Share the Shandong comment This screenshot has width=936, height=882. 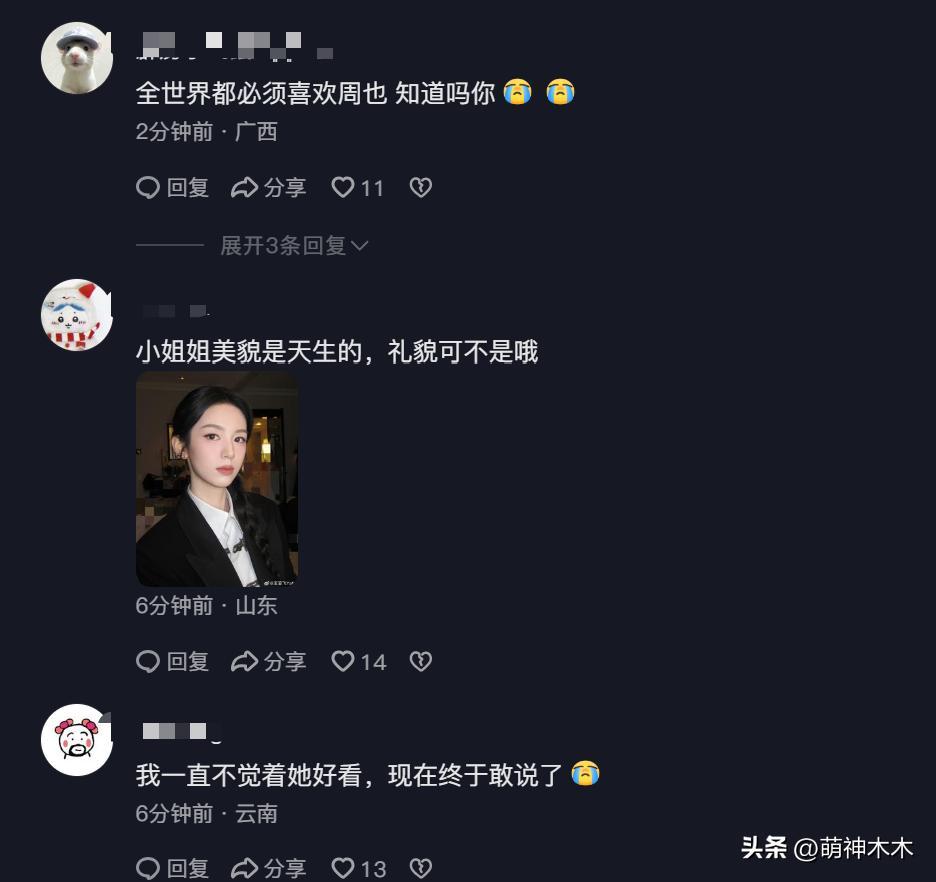(269, 661)
